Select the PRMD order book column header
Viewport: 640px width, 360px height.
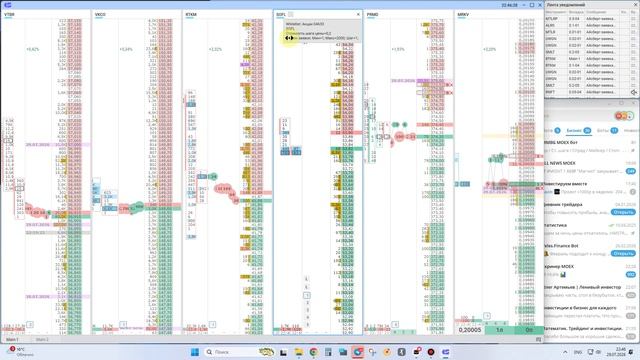[372, 14]
